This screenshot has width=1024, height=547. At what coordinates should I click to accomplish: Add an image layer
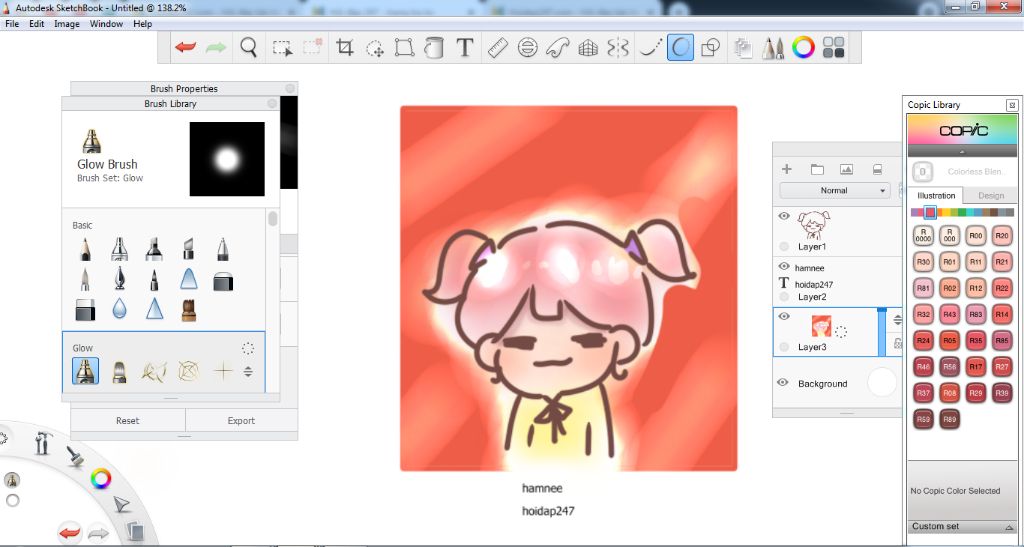846,169
